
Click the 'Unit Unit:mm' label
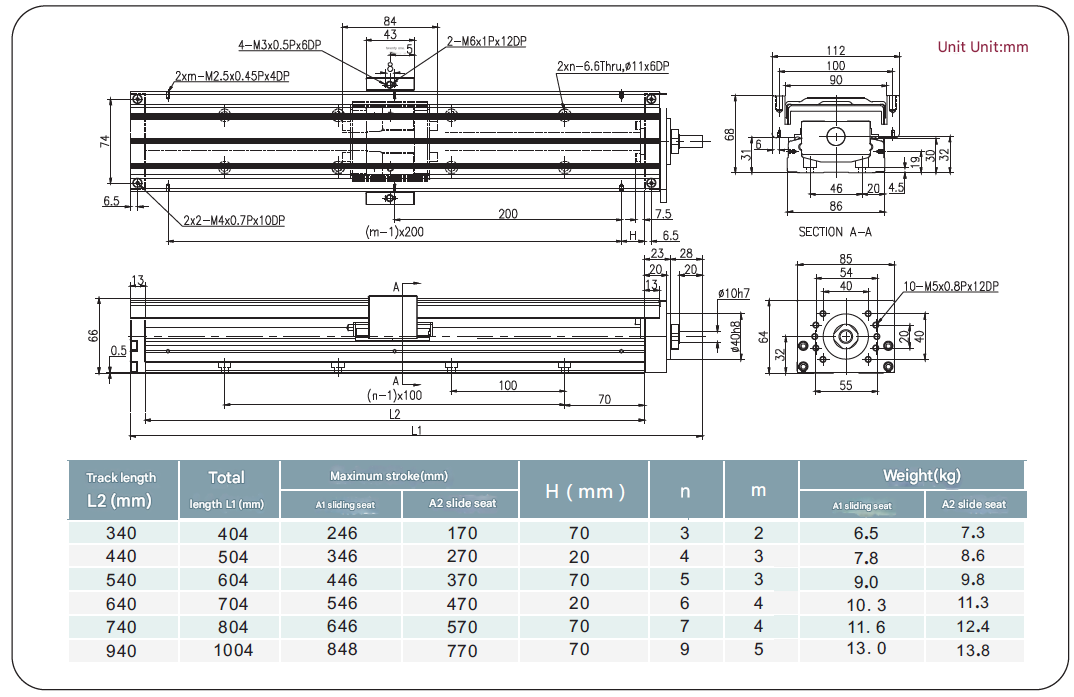coord(982,47)
